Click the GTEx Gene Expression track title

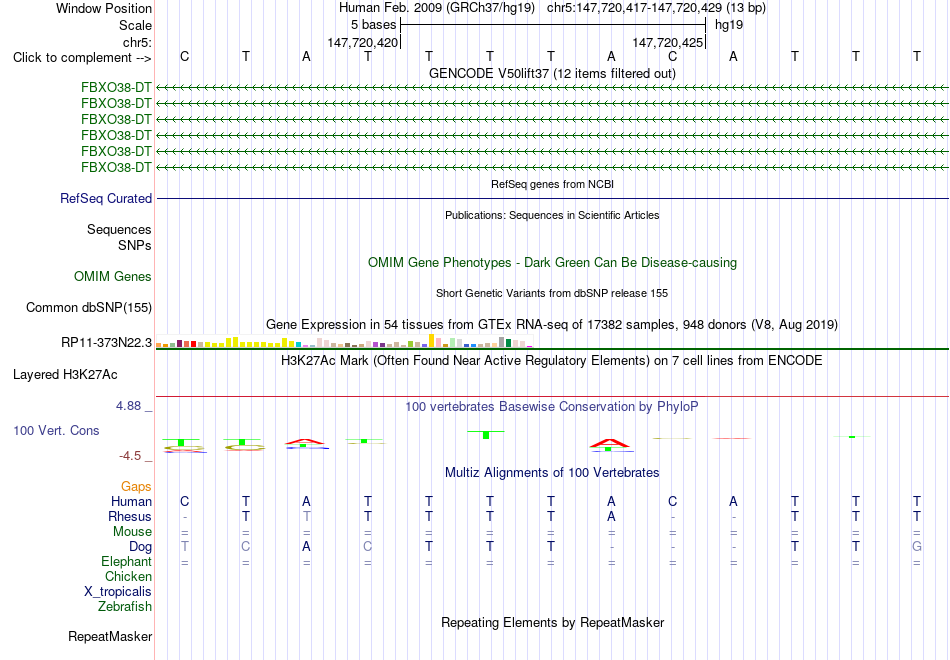552,324
